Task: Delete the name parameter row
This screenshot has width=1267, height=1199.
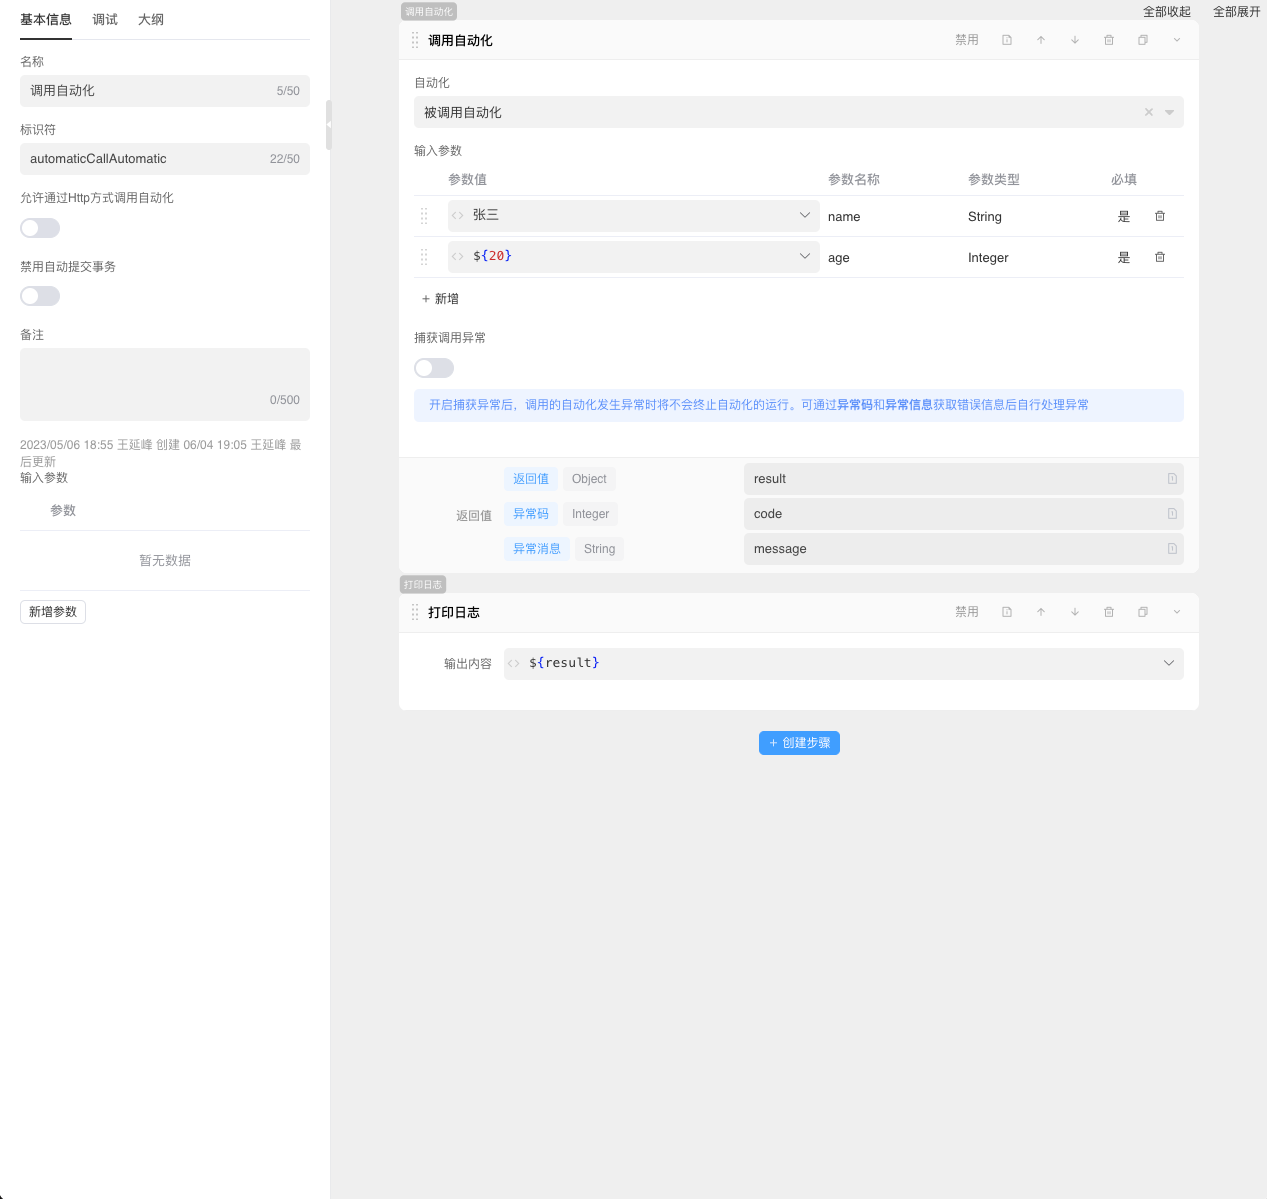Action: (x=1160, y=216)
